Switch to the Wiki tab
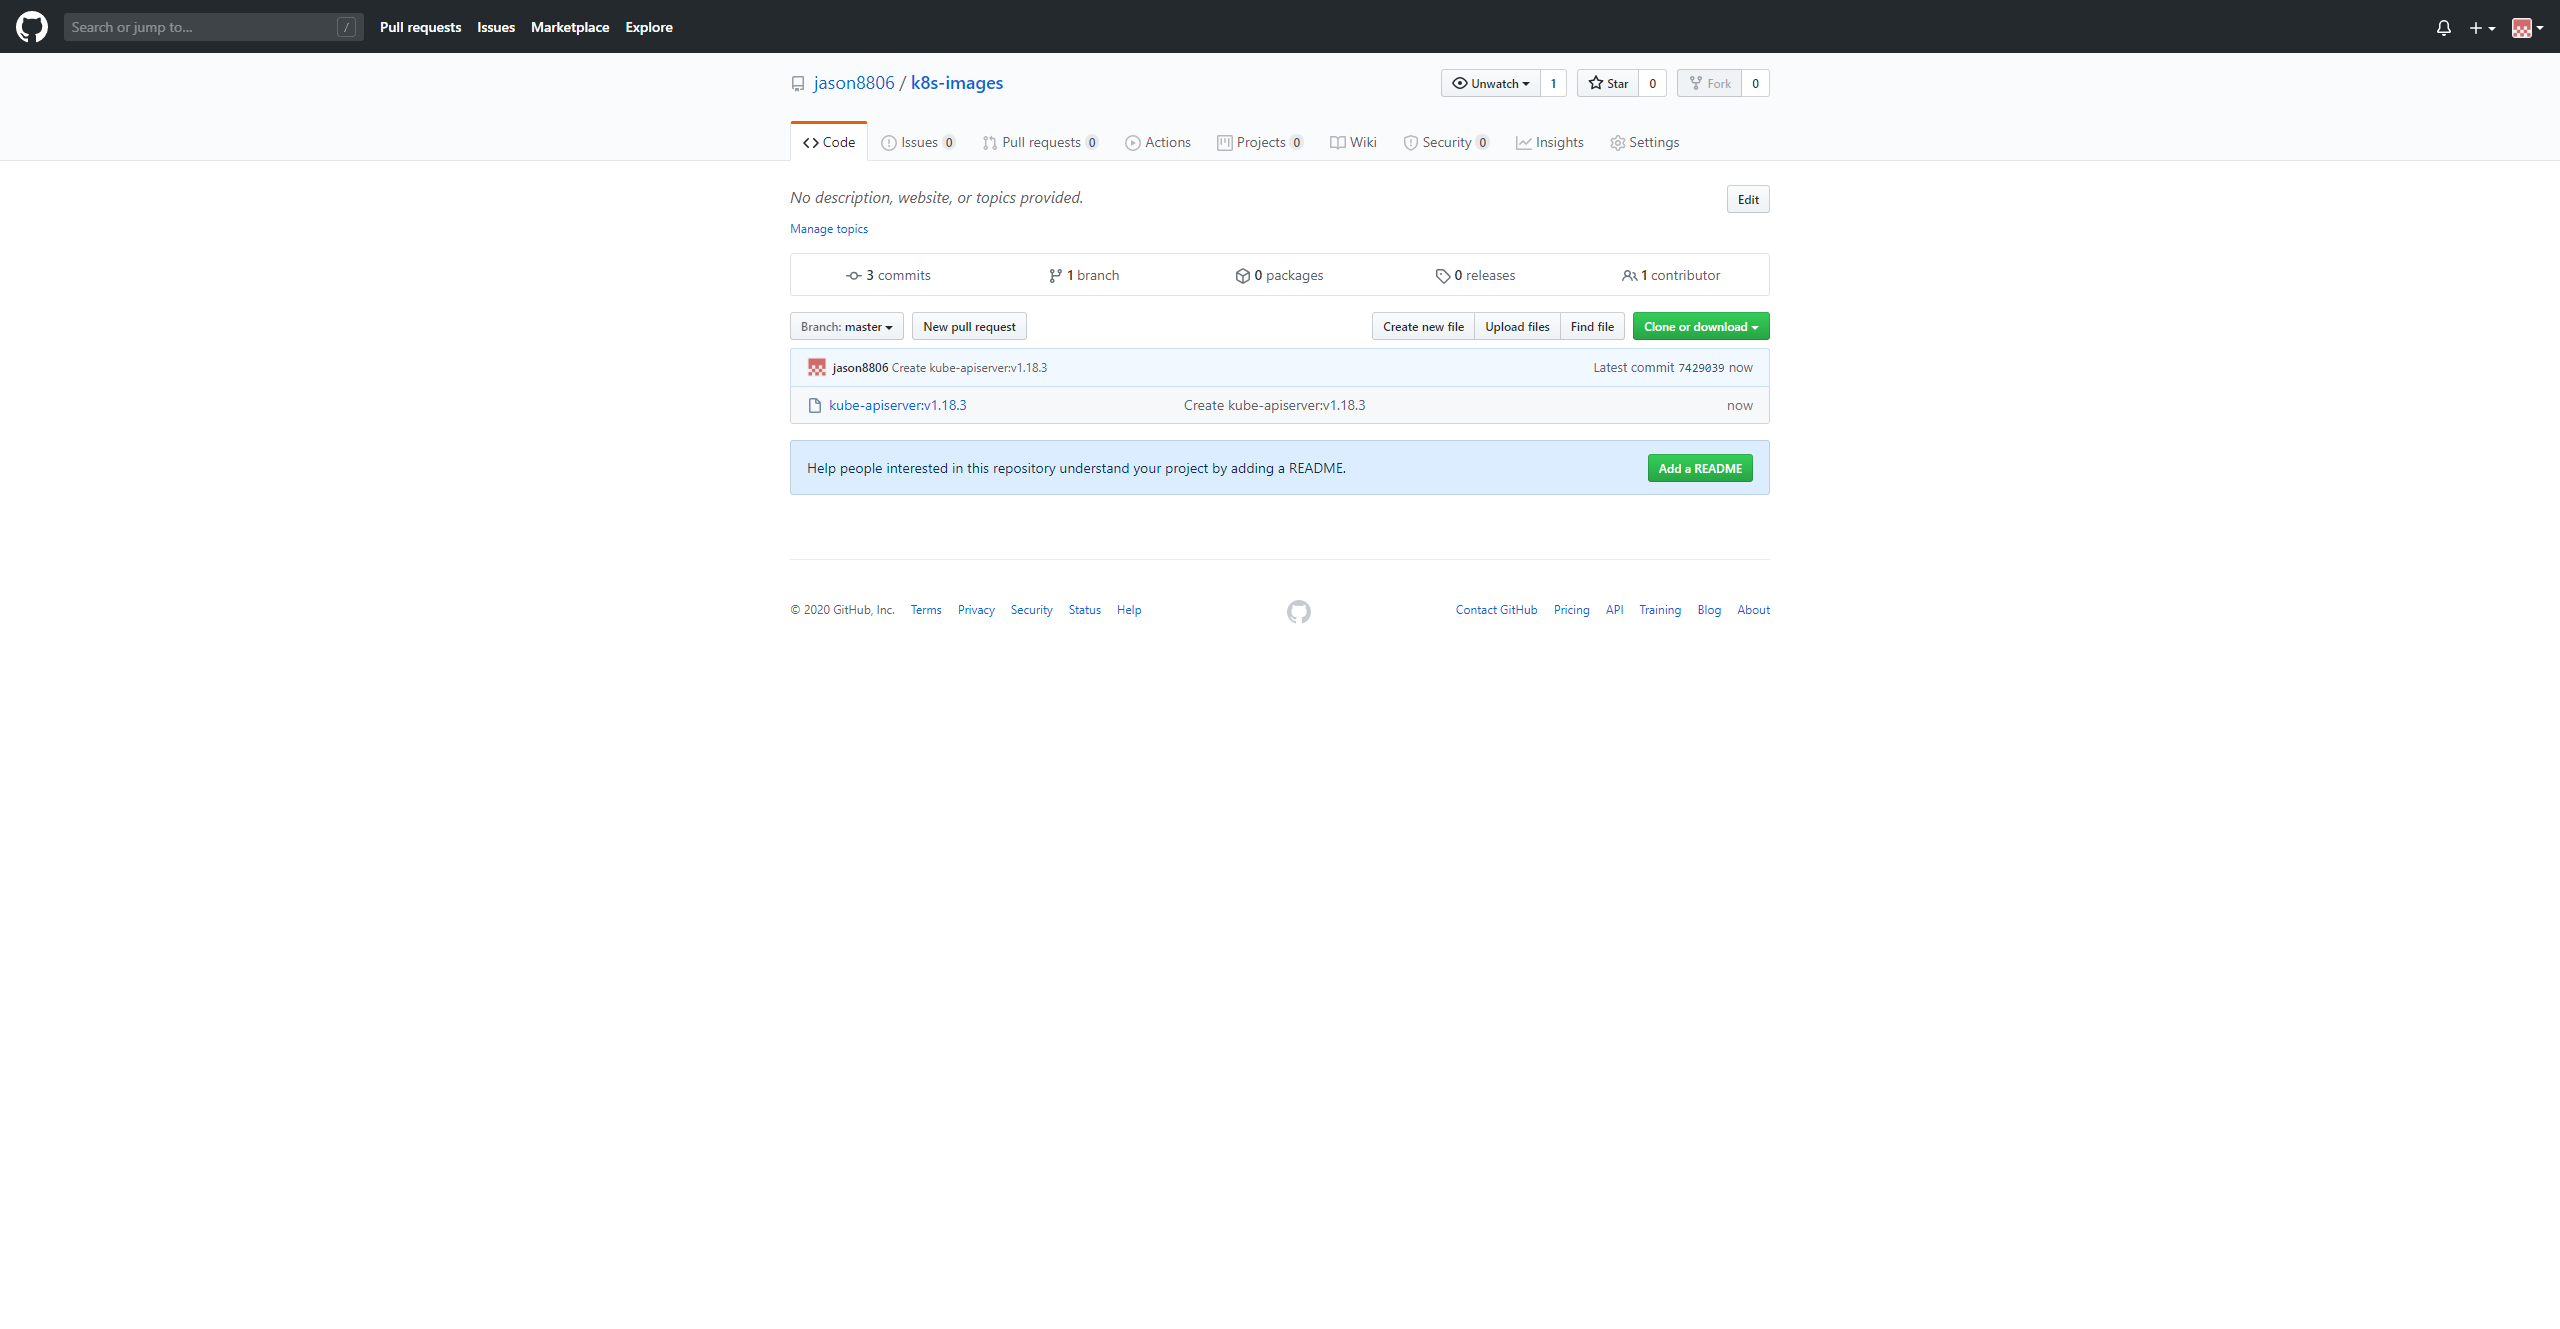 coord(1353,142)
